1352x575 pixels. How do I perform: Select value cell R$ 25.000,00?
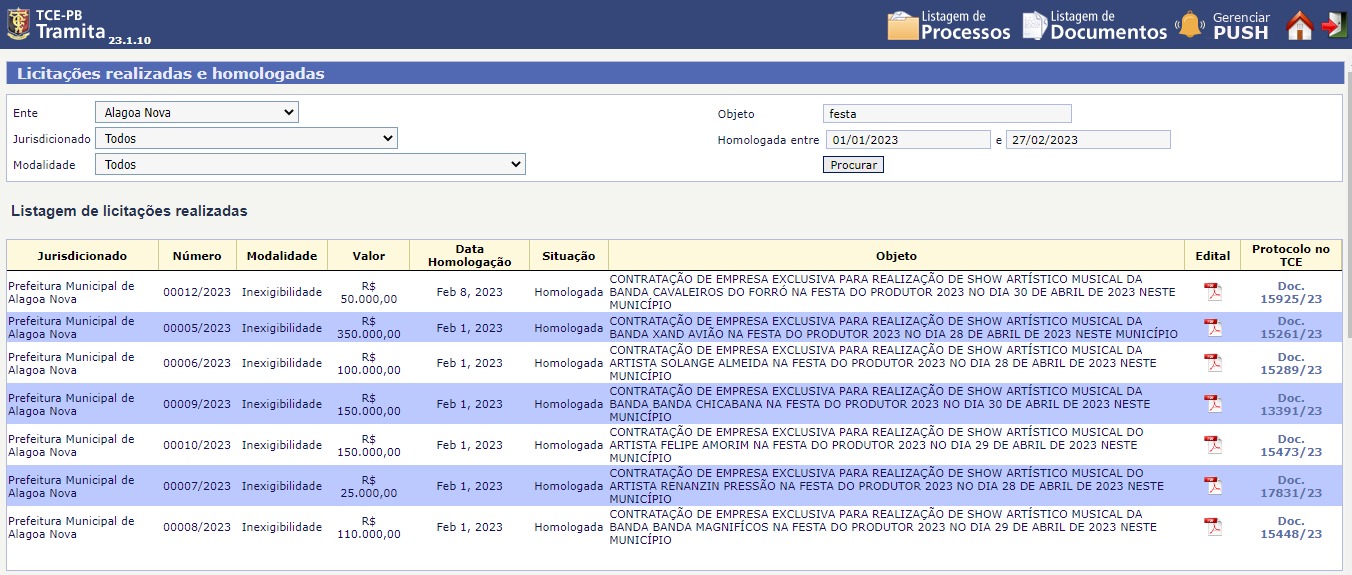tap(368, 486)
